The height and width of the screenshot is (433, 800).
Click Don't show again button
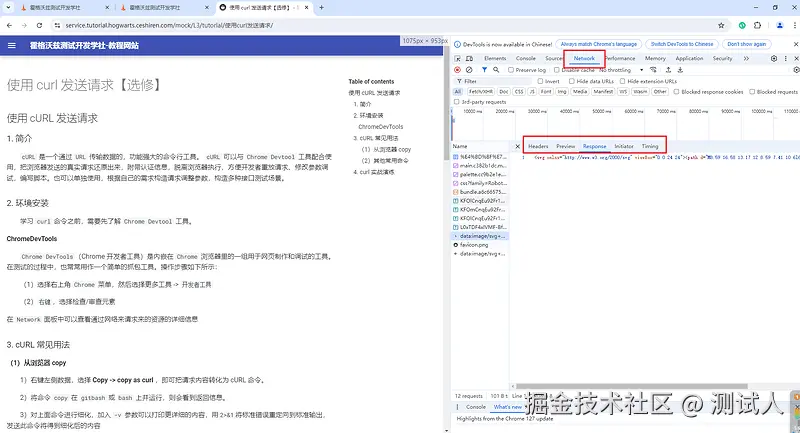point(746,44)
